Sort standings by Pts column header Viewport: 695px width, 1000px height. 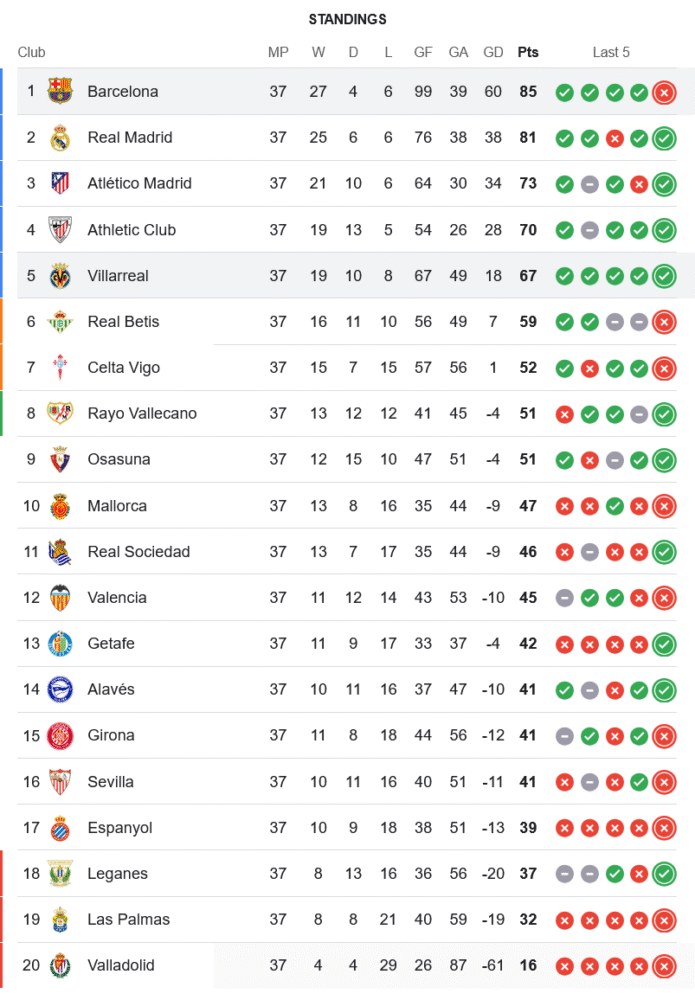[x=527, y=52]
